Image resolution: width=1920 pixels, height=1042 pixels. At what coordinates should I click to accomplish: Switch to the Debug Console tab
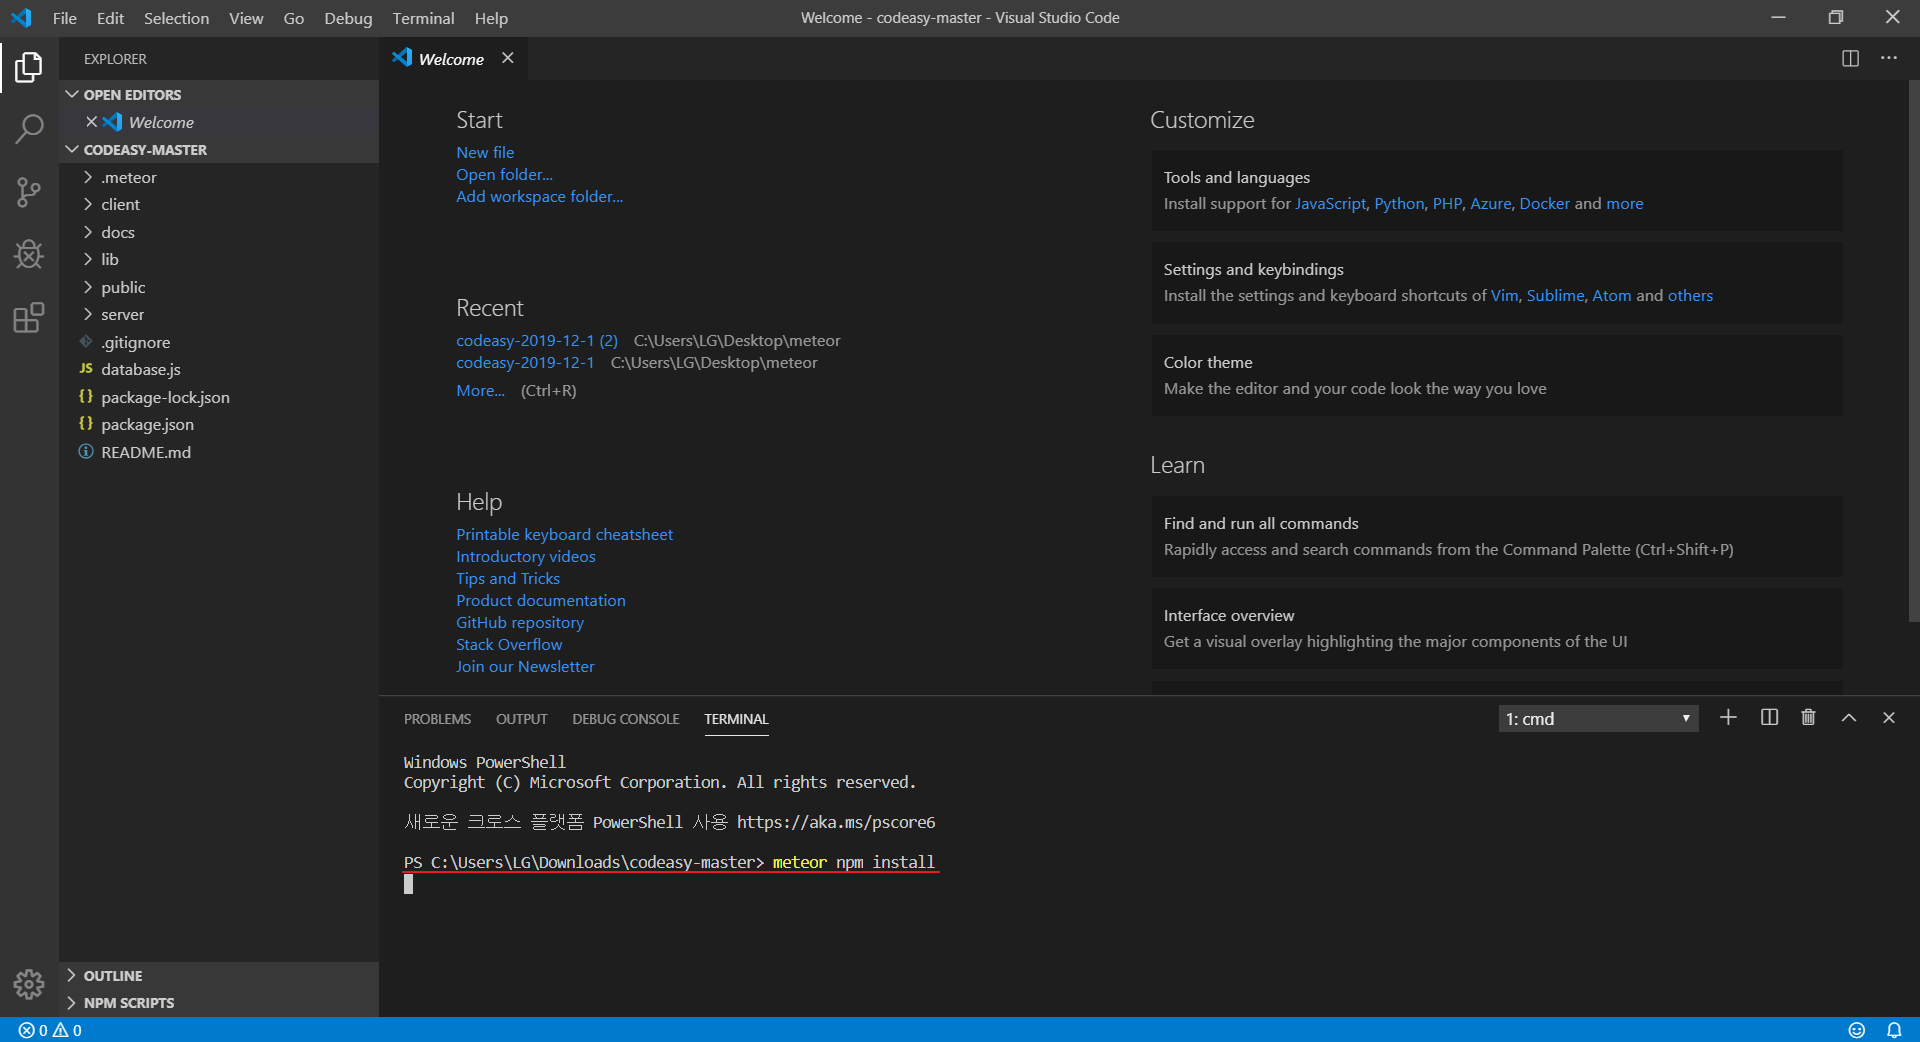tap(625, 719)
